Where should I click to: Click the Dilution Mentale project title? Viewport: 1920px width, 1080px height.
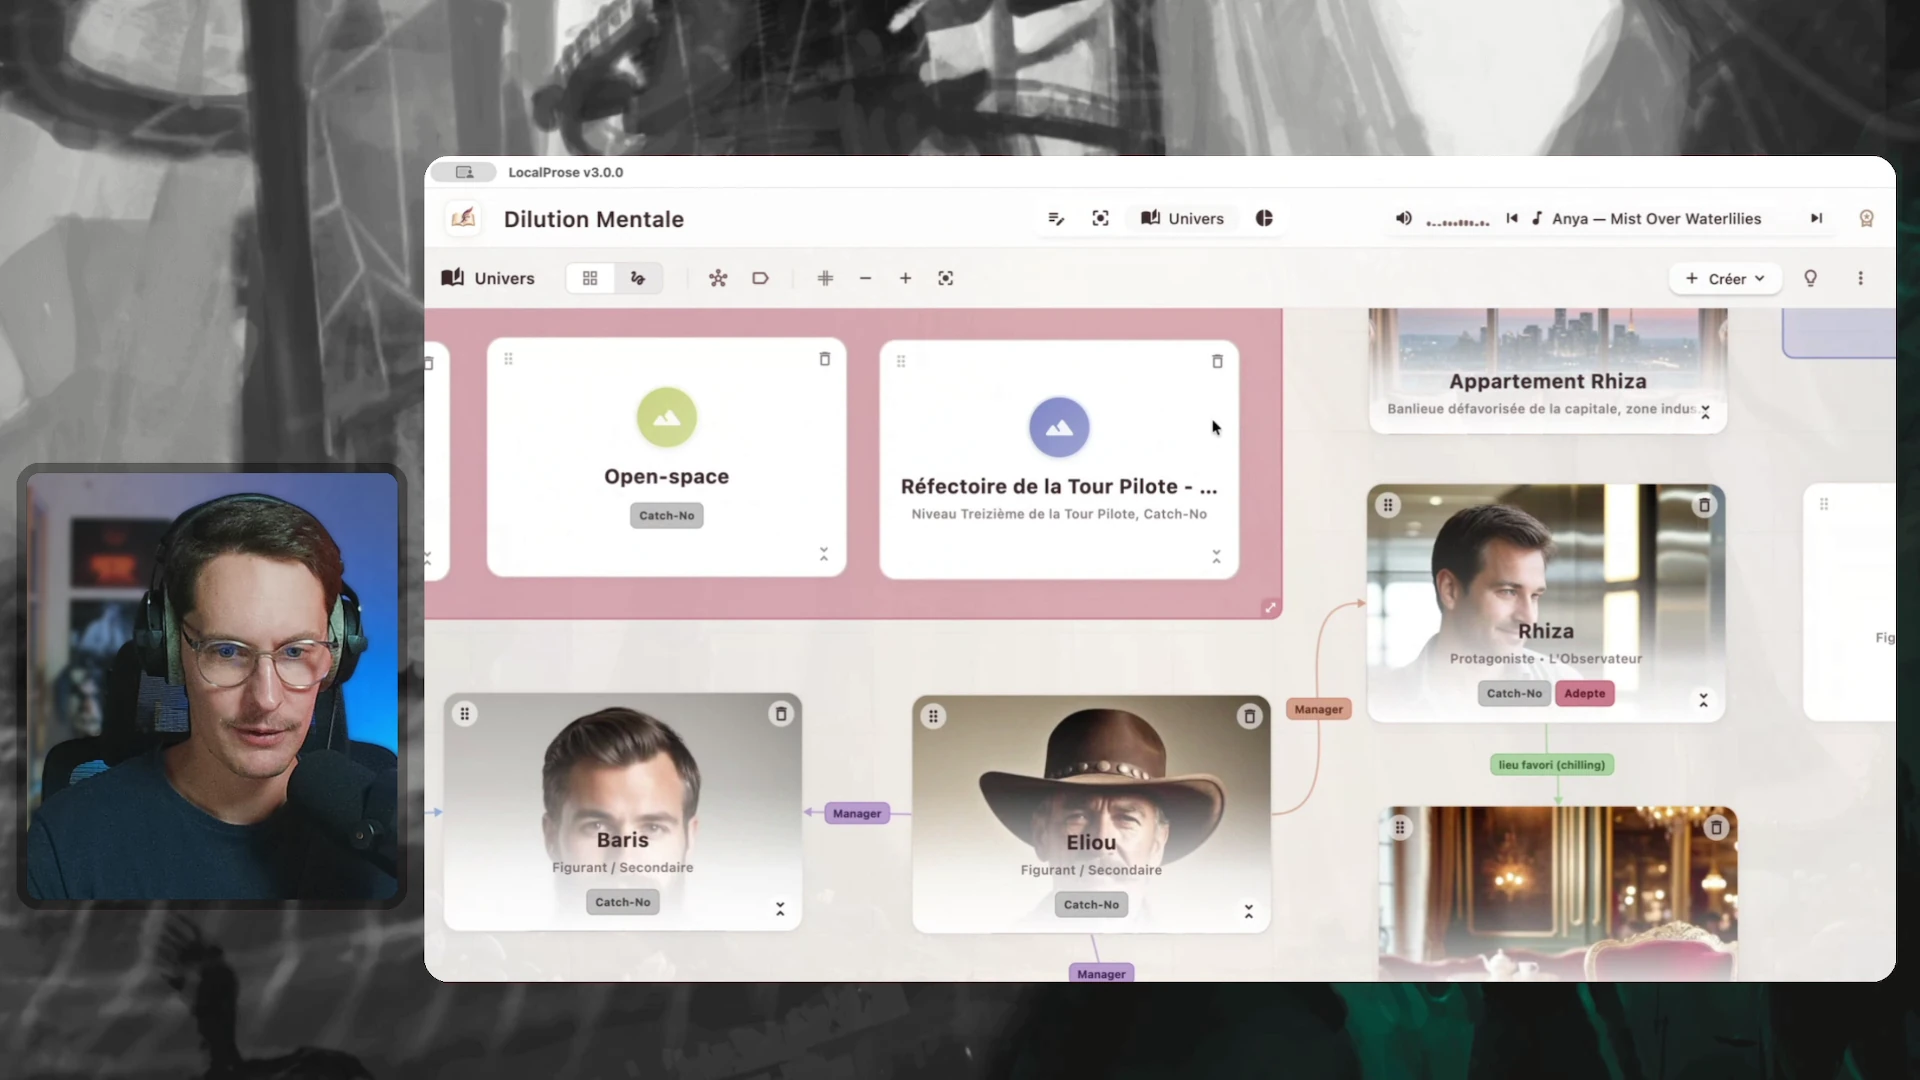594,219
